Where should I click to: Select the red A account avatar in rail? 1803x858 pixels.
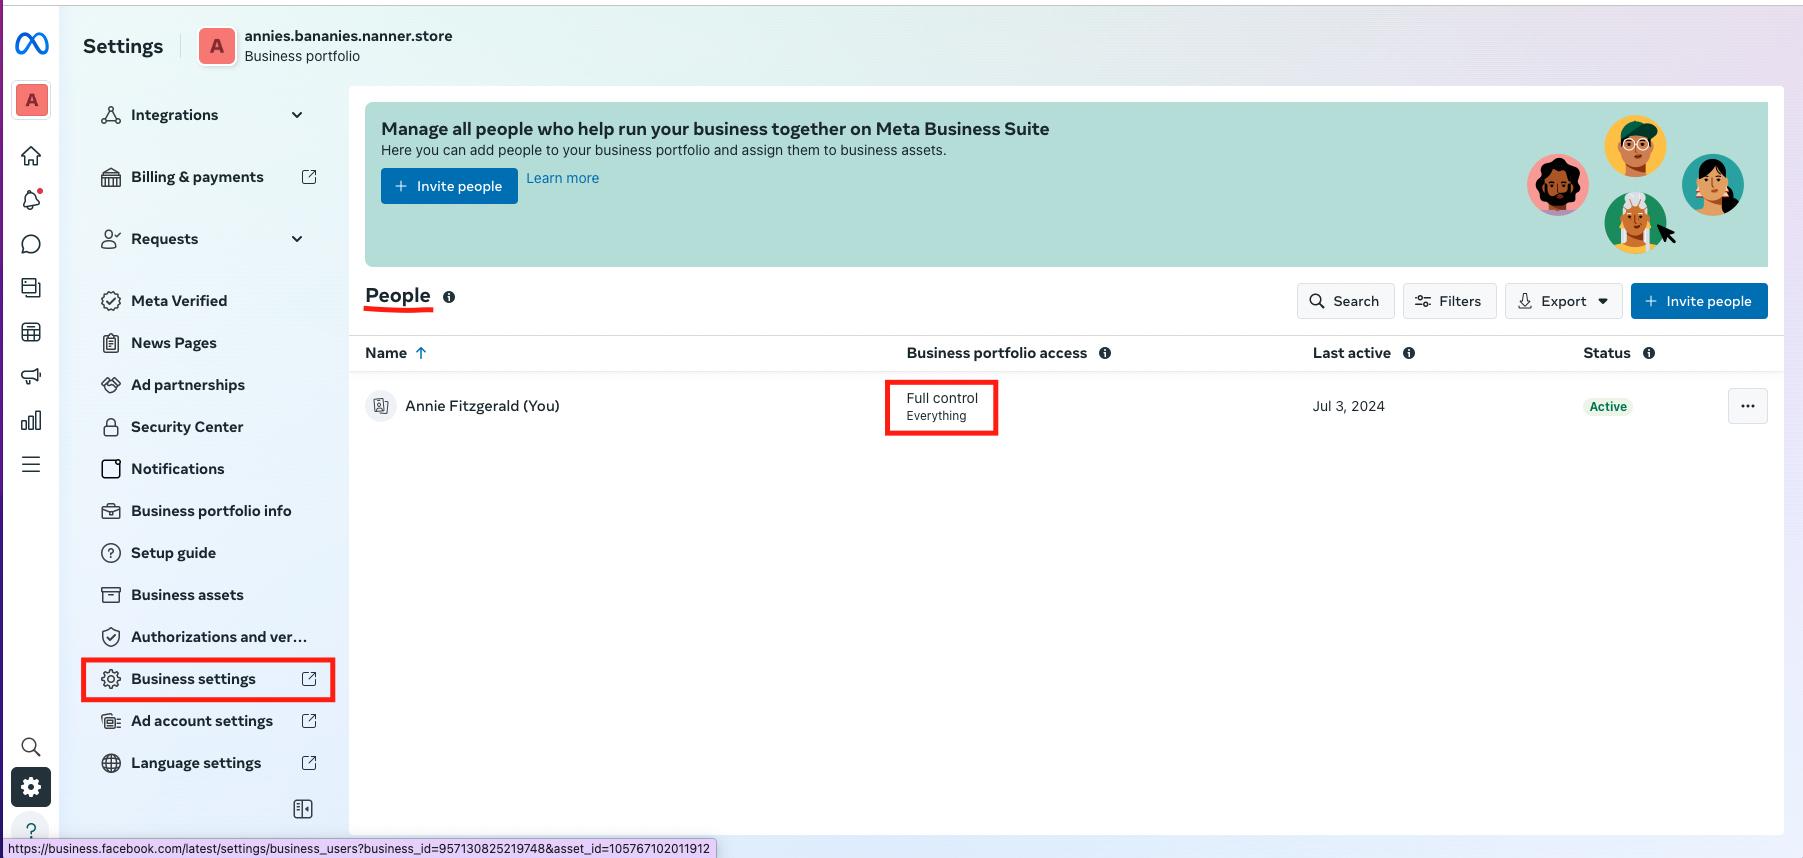[32, 100]
